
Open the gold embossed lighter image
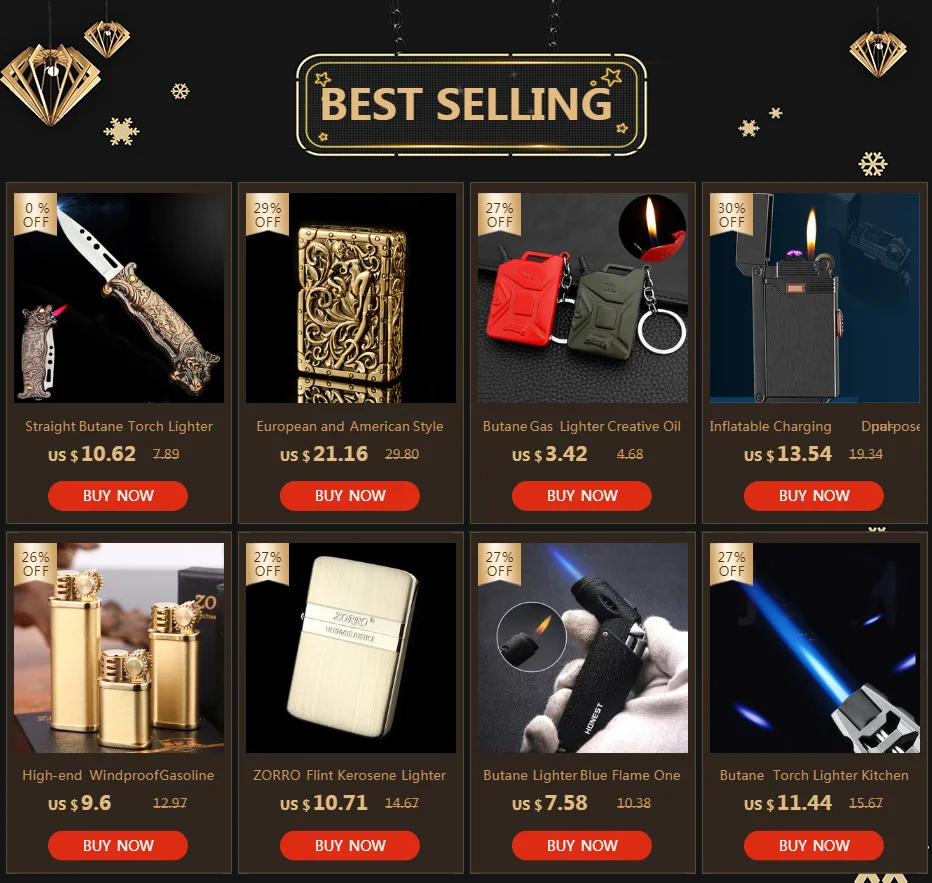pos(351,298)
